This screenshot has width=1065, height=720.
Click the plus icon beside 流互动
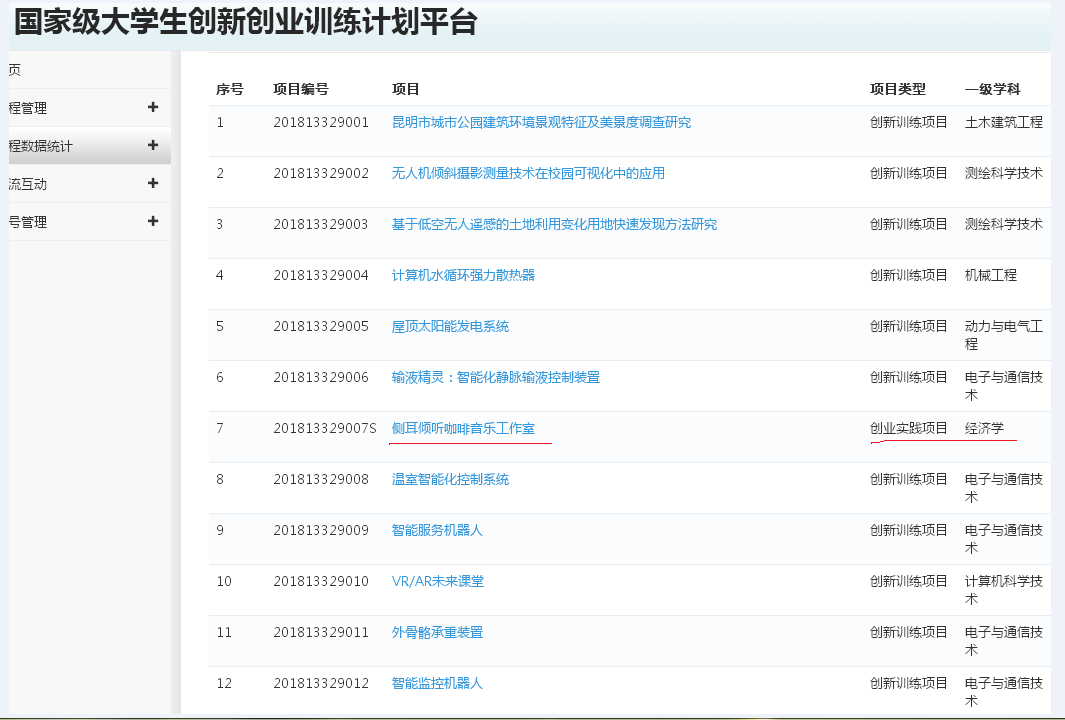coord(153,184)
